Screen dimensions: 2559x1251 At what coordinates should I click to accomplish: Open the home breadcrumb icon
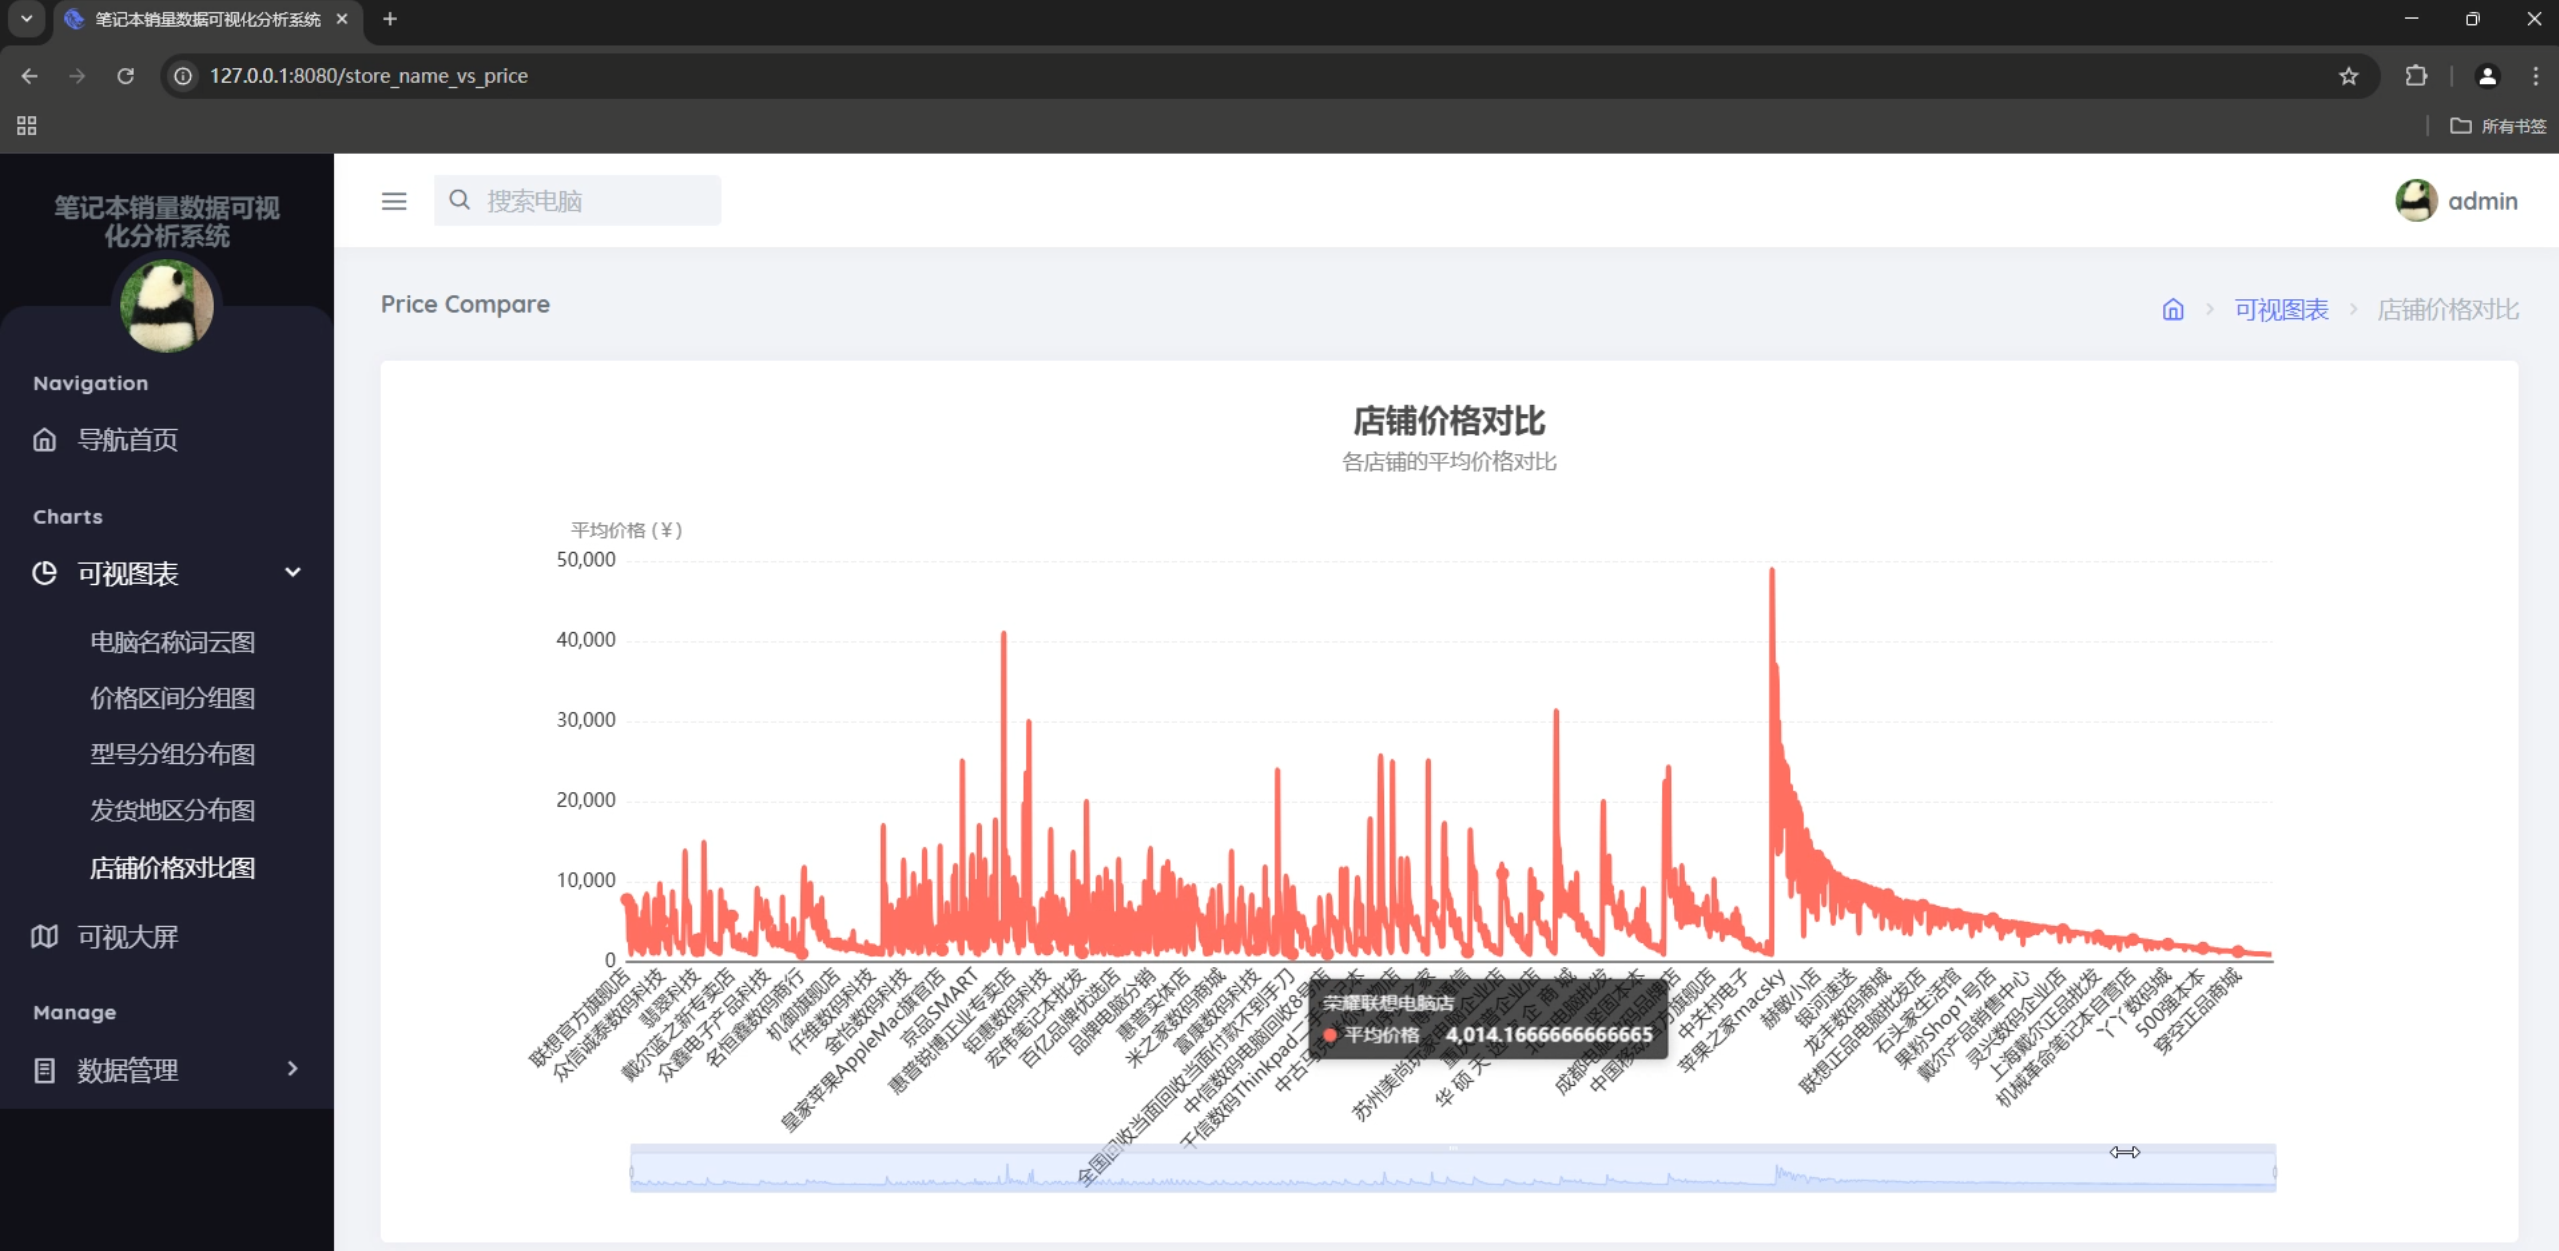point(2172,309)
